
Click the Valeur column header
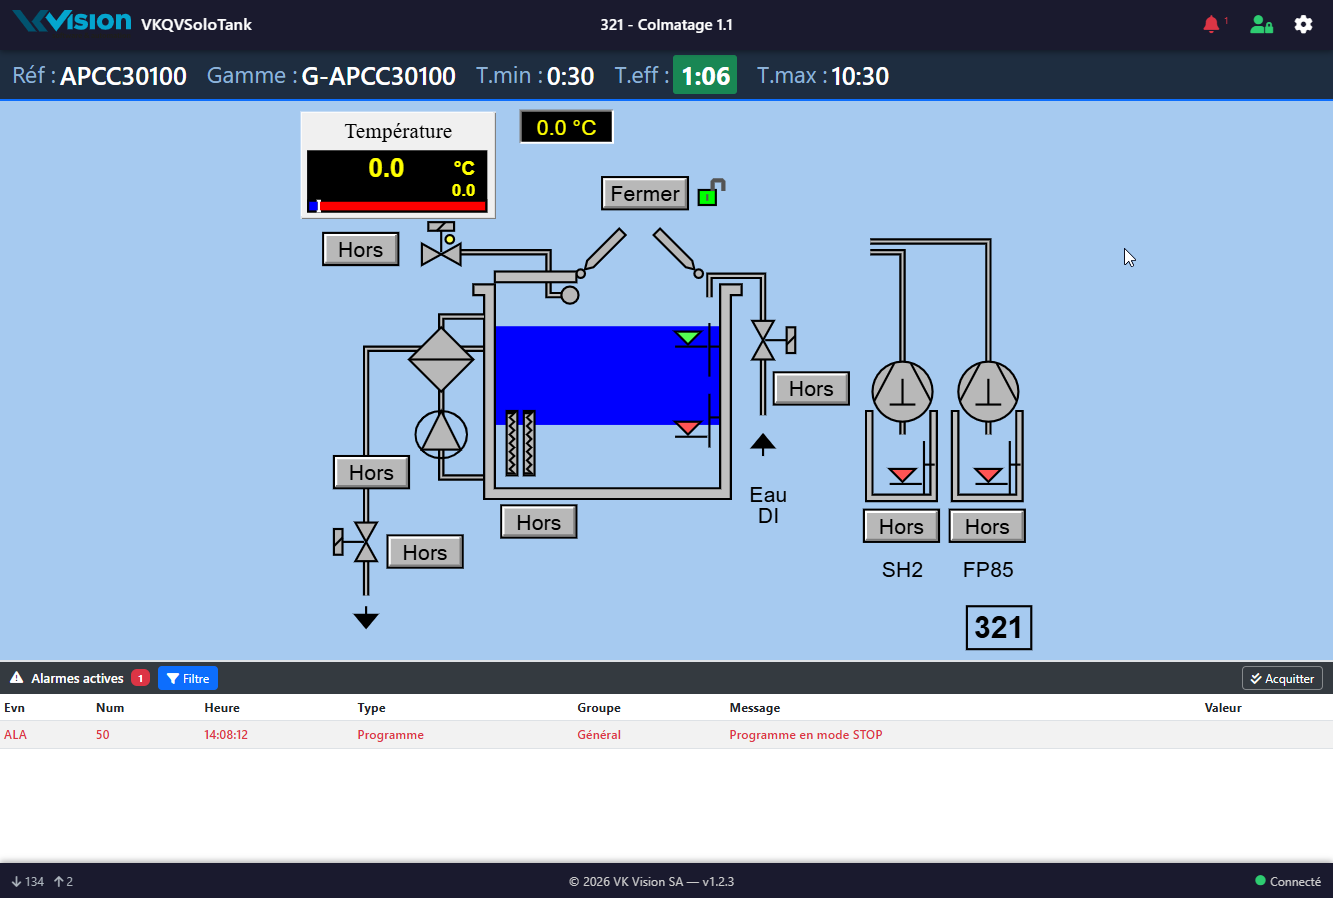(1223, 708)
